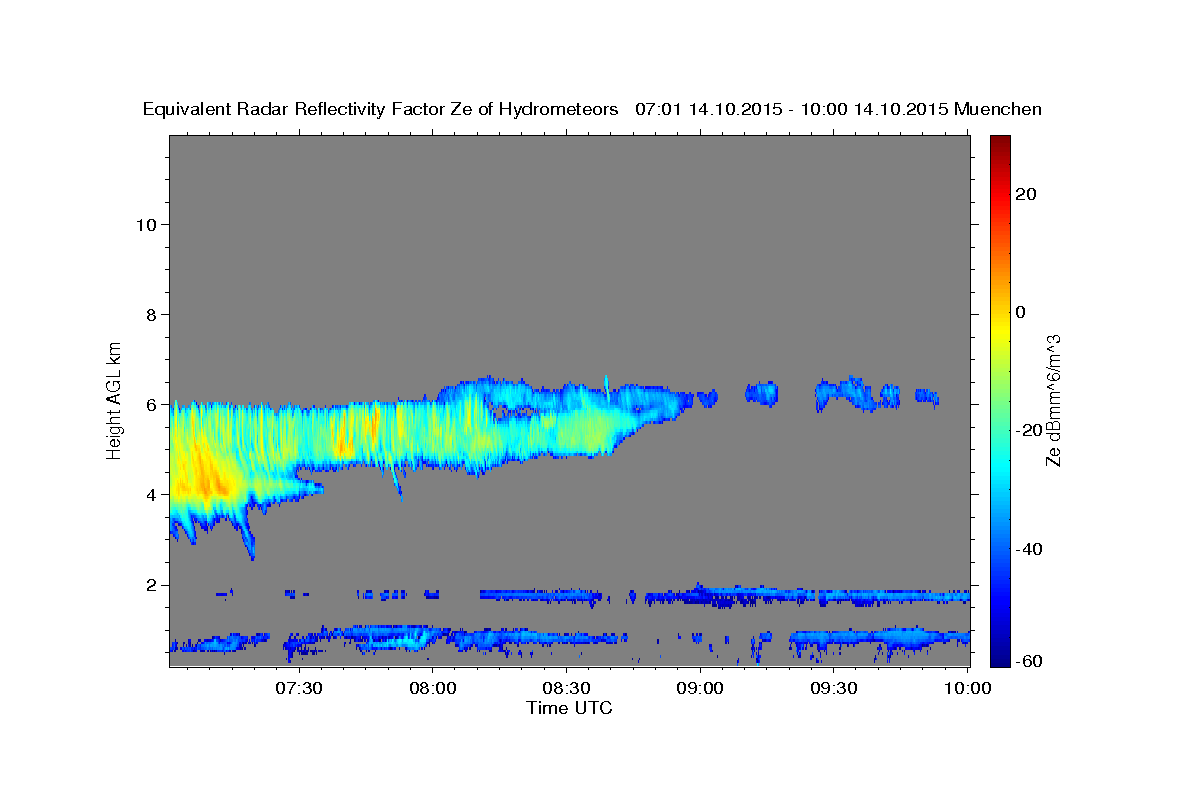Click the colorbar value -20

(x=1030, y=430)
